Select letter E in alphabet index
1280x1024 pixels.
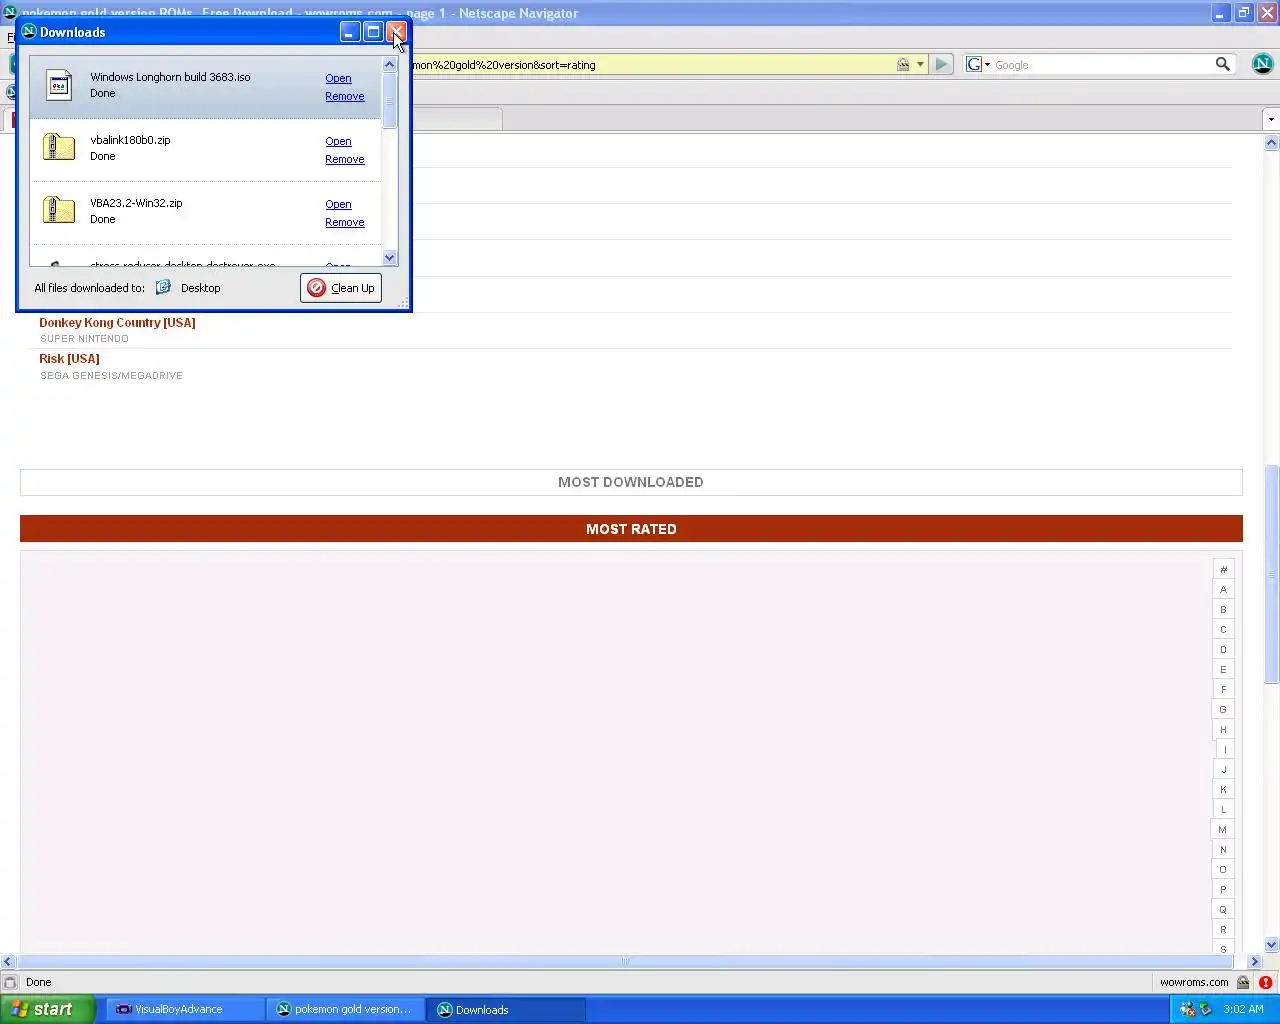coord(1223,669)
